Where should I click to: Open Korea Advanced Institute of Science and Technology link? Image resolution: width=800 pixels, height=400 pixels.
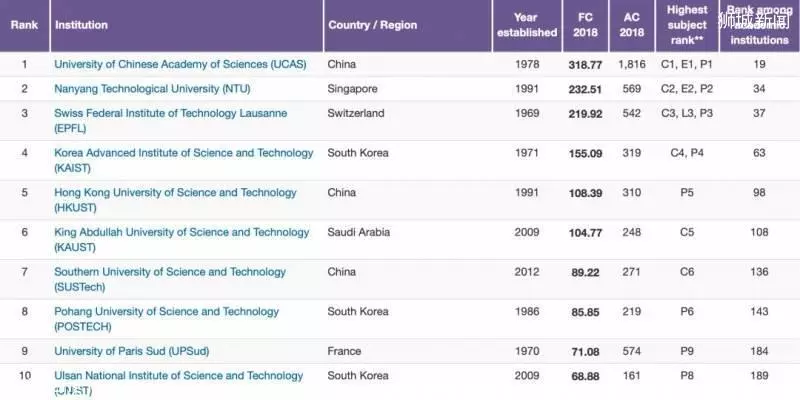tap(184, 161)
